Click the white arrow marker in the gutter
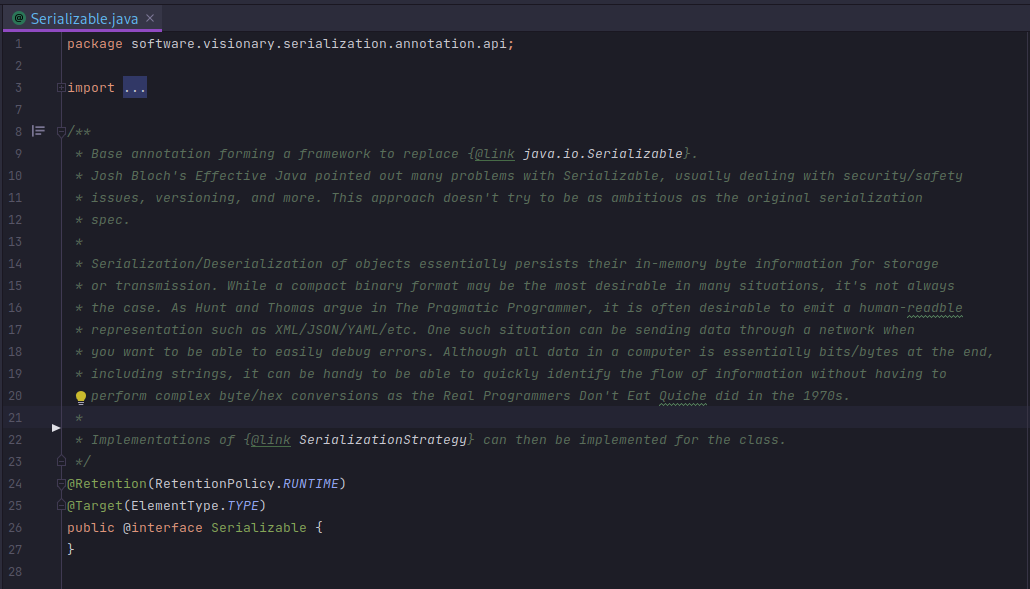 [56, 428]
